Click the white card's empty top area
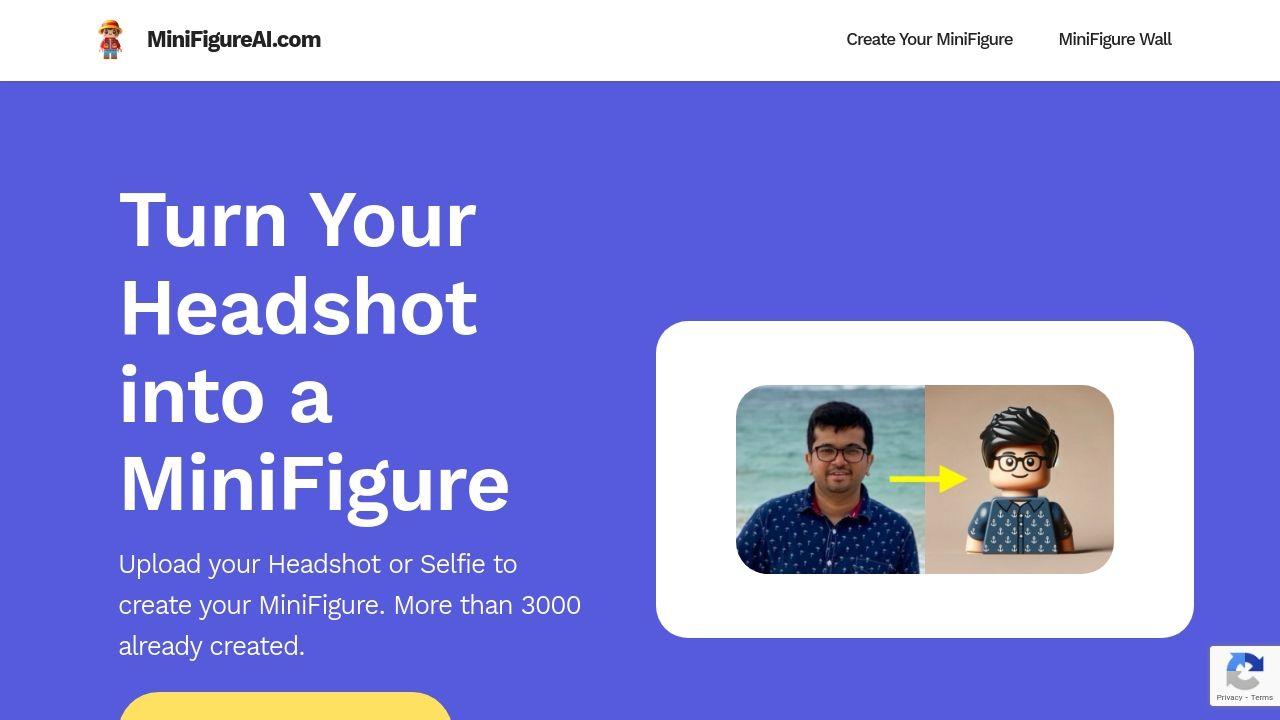 925,352
